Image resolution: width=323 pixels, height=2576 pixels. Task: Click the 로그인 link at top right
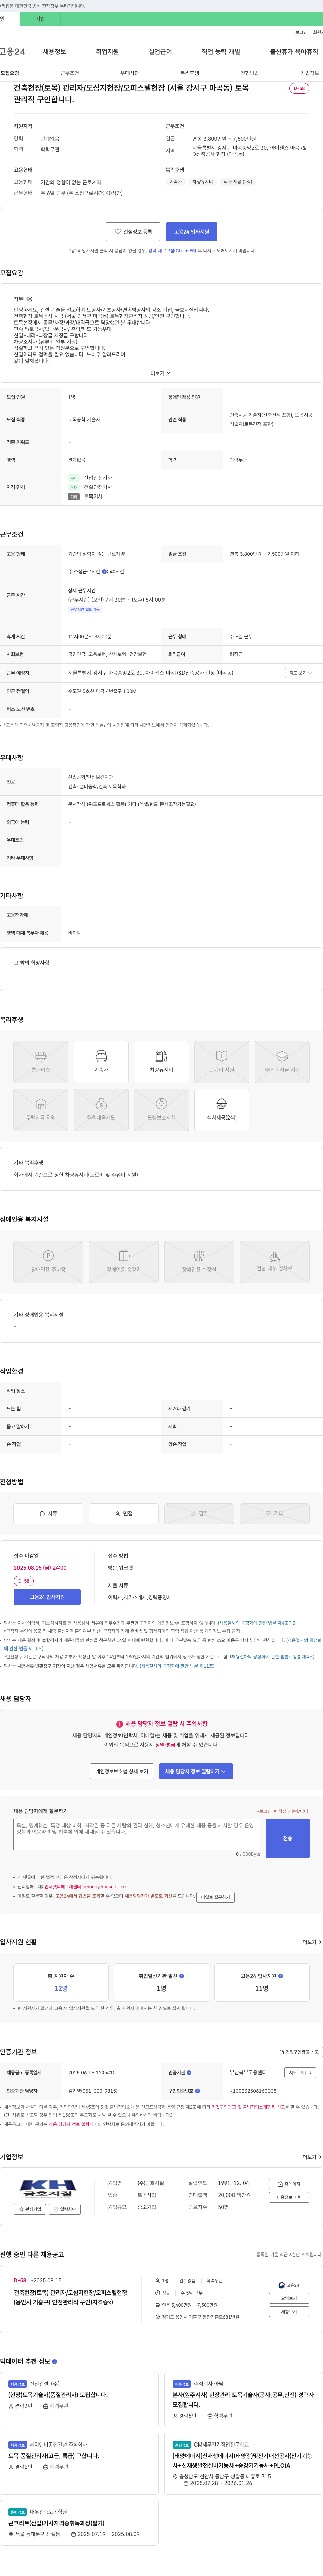click(301, 32)
